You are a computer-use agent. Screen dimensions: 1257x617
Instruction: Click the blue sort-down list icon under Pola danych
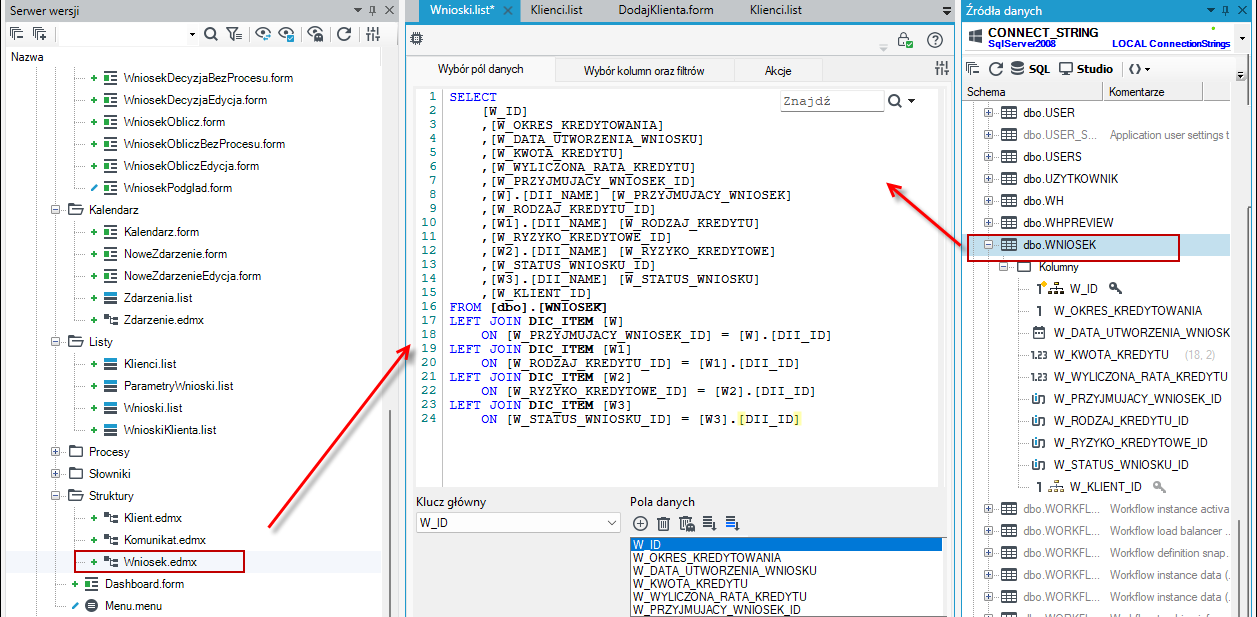(732, 523)
